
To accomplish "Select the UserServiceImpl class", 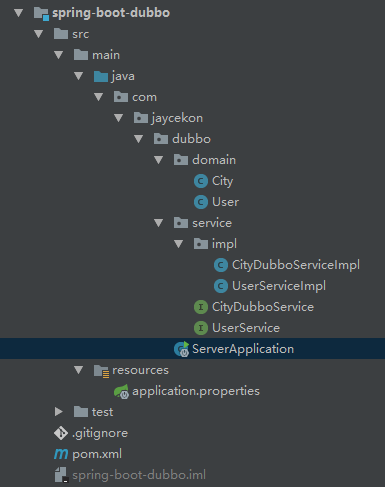I will coord(279,286).
